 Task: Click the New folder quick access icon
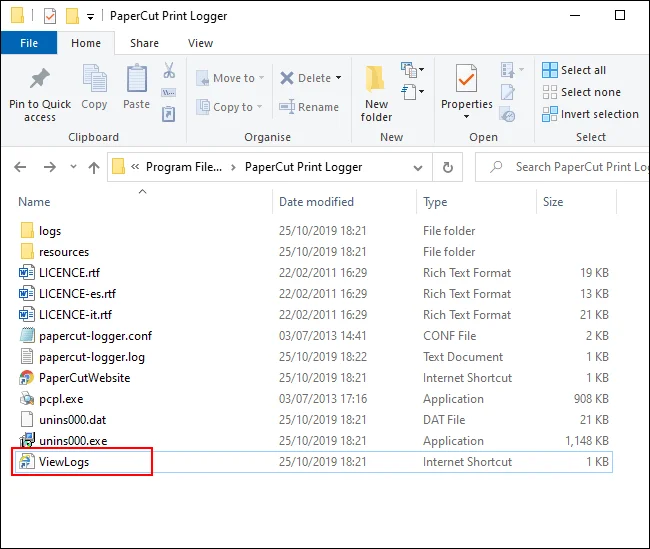72,16
